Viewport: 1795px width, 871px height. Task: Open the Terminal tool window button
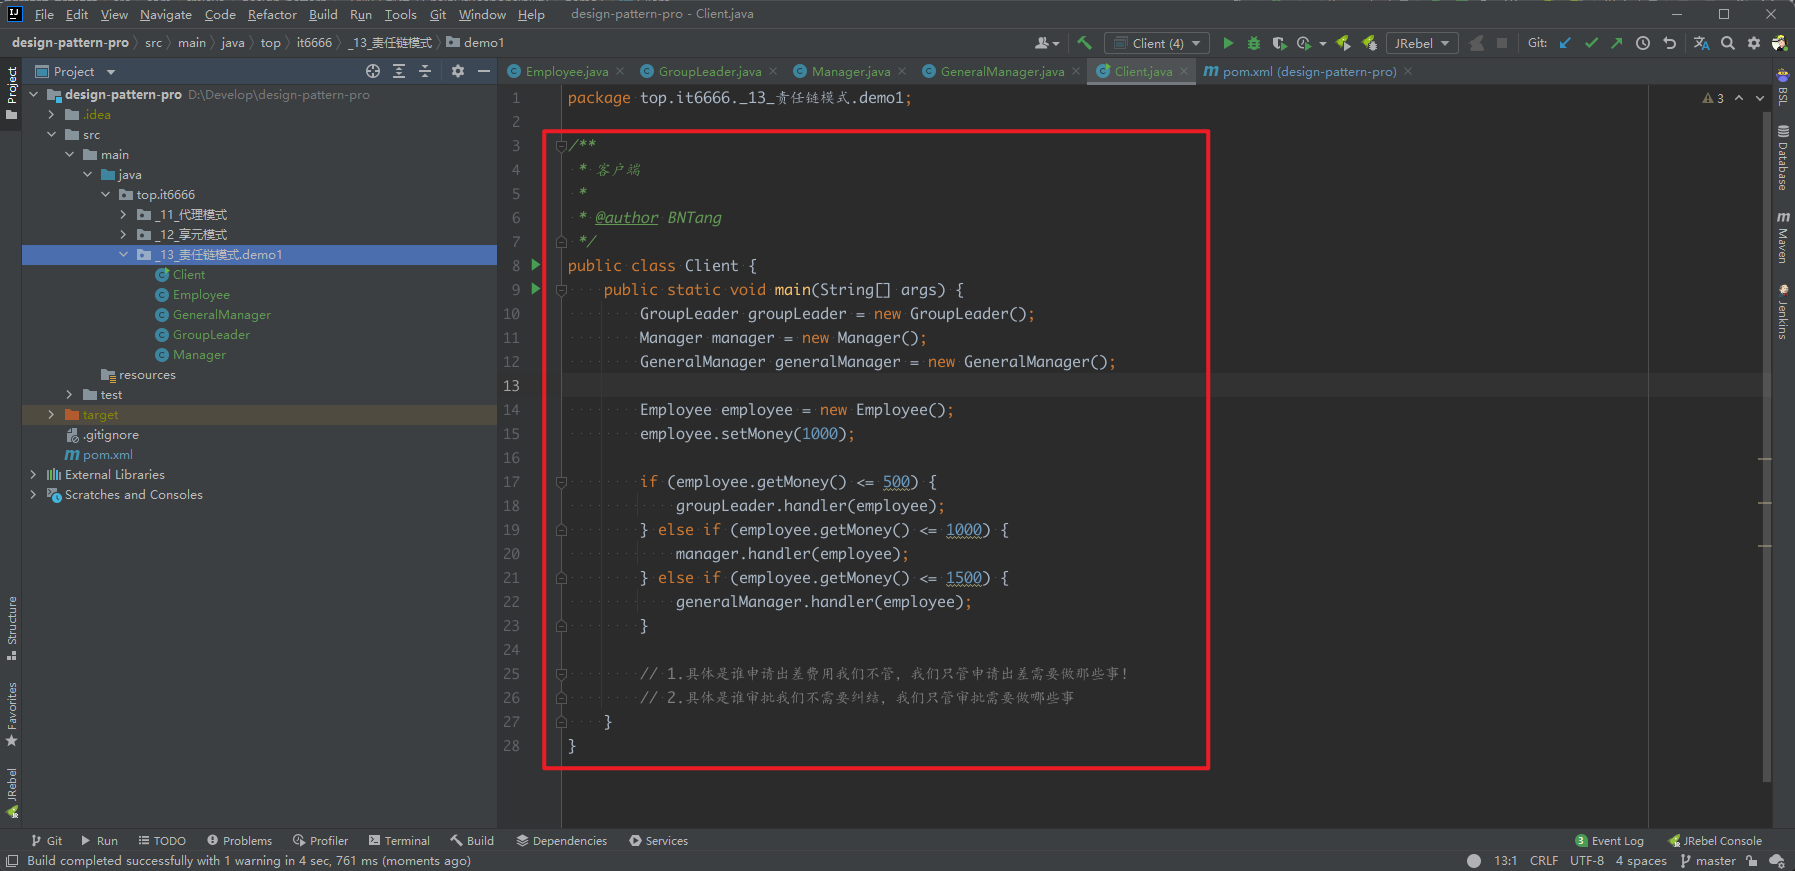click(x=399, y=841)
